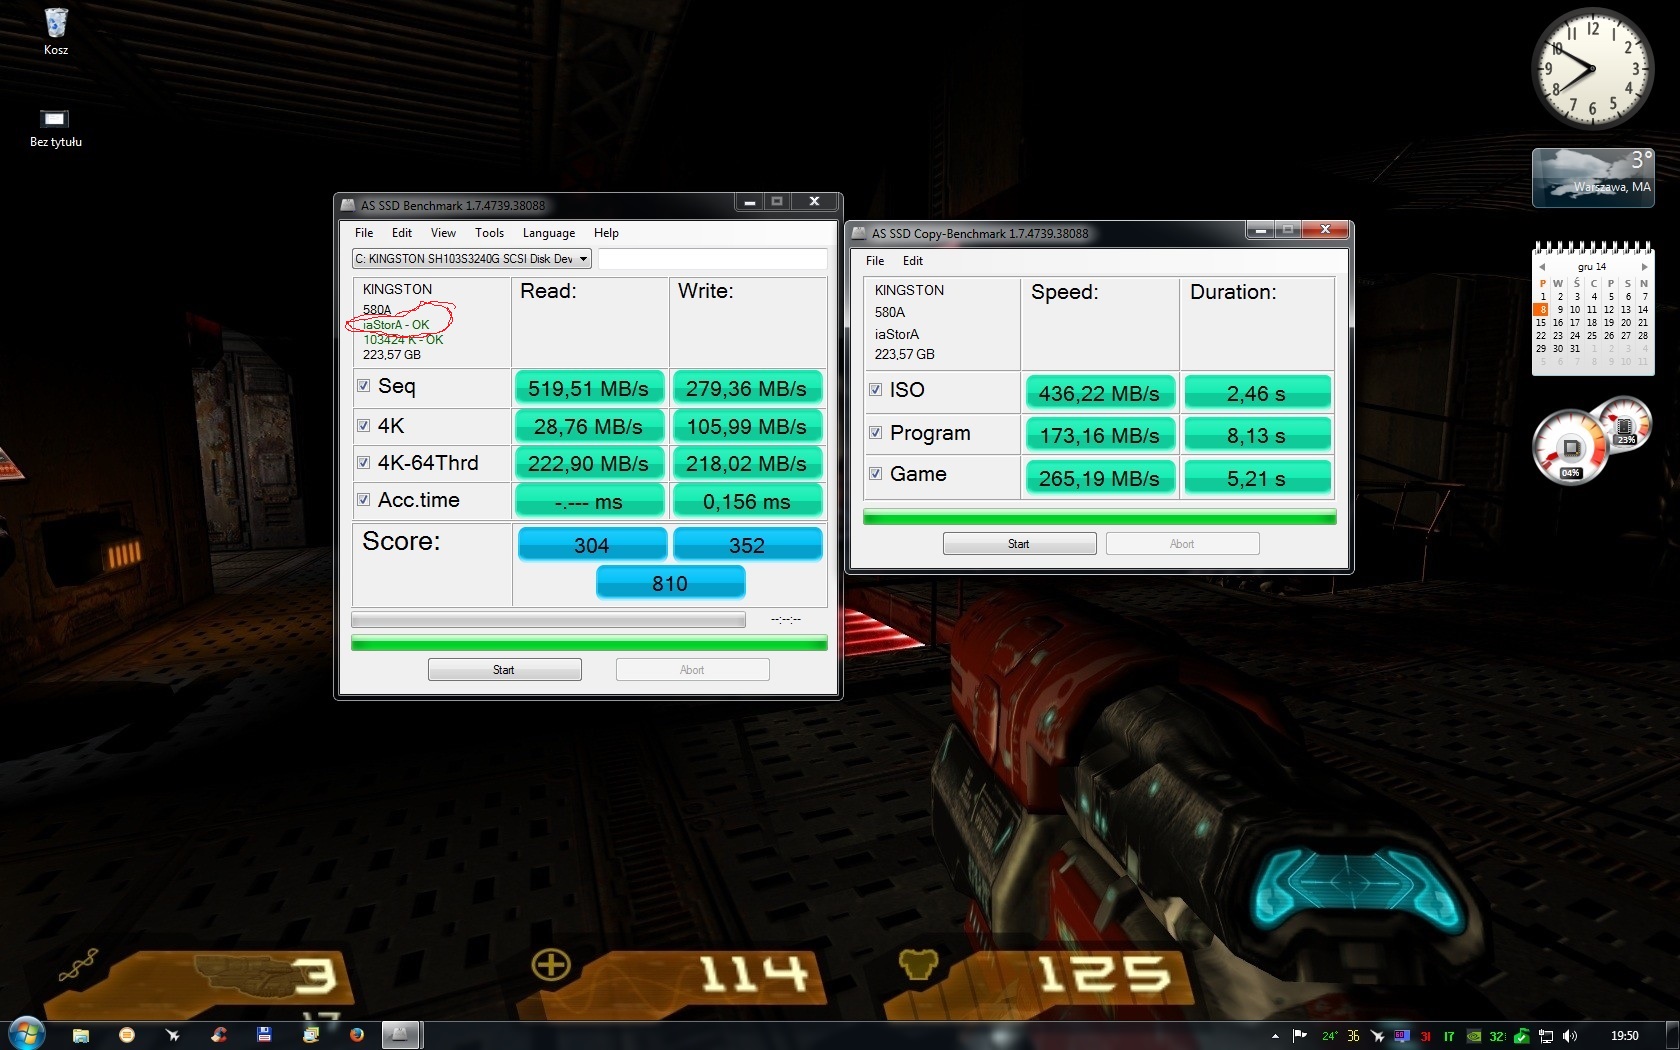Open the Help menu
The height and width of the screenshot is (1050, 1680).
click(606, 232)
